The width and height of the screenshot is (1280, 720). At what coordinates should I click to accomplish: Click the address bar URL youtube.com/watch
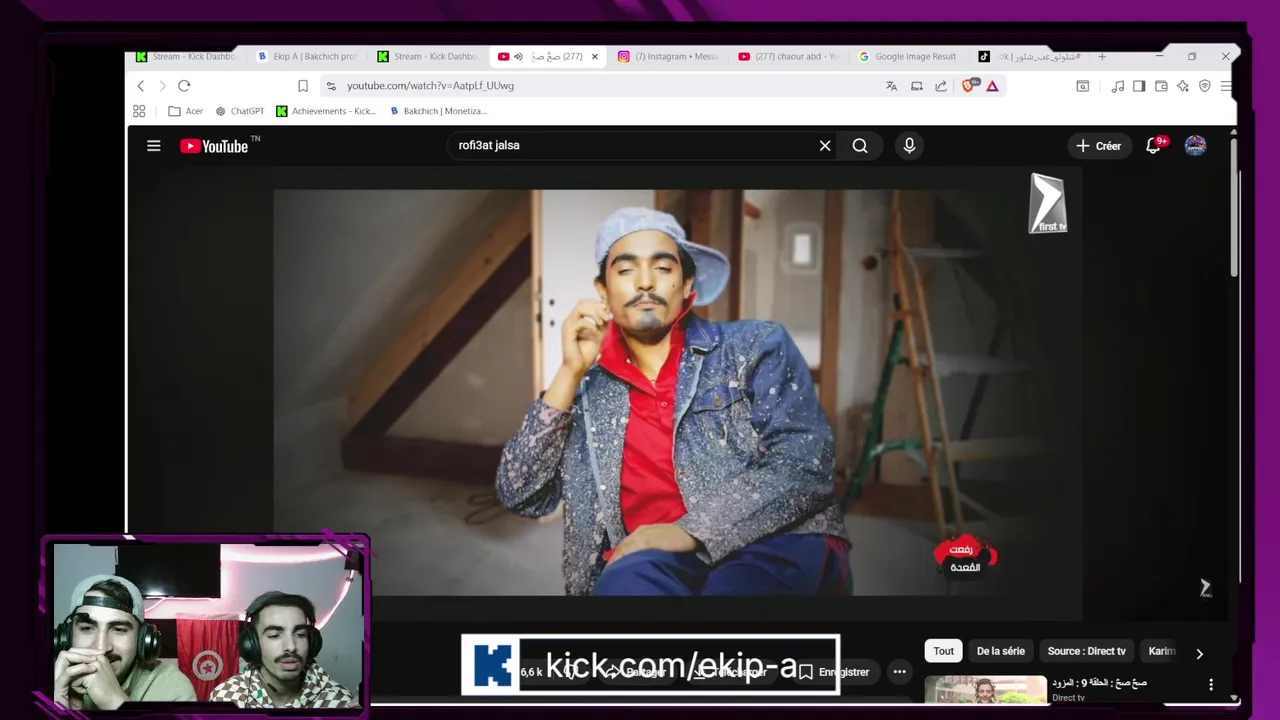tap(430, 86)
